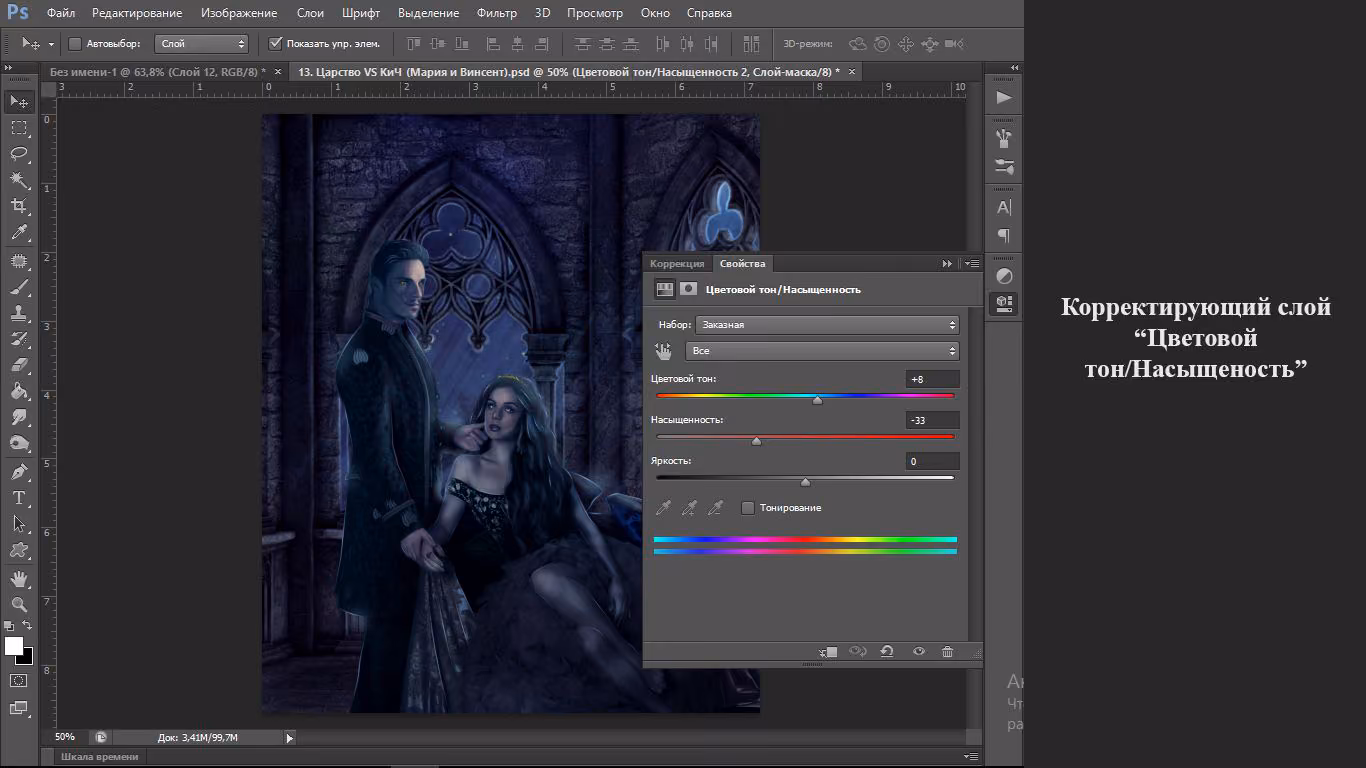Open the Brush presets panel icon
This screenshot has width=1366, height=768.
(x=1004, y=166)
